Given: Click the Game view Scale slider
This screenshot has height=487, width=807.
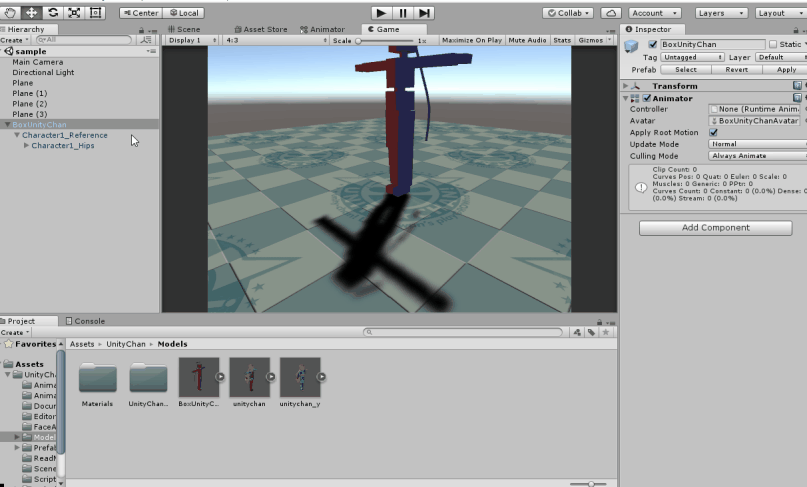Looking at the screenshot, I should coord(385,41).
